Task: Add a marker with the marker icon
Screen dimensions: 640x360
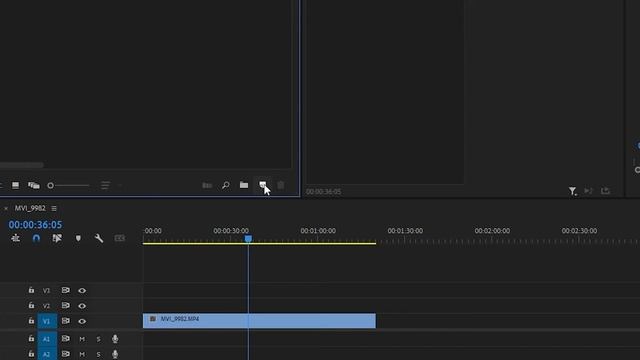Action: tap(78, 238)
